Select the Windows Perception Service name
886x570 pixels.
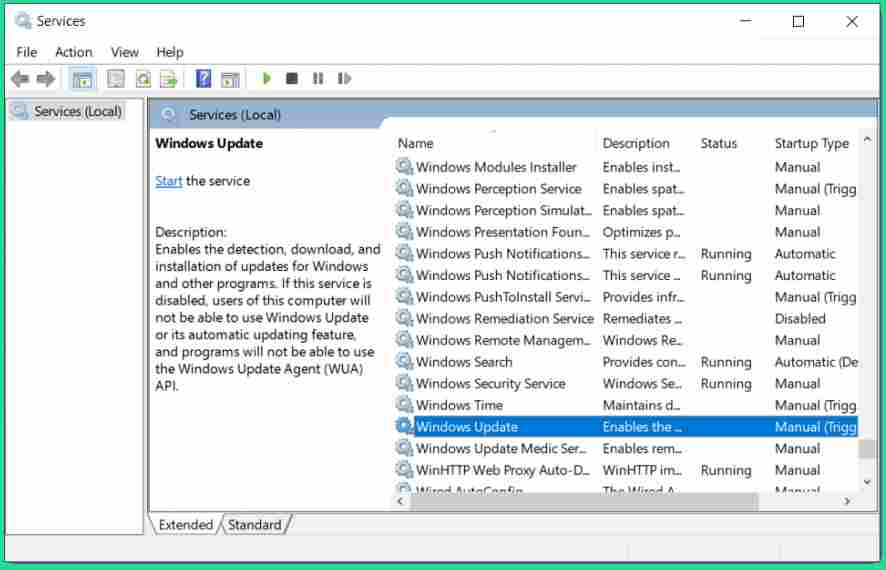pos(499,189)
